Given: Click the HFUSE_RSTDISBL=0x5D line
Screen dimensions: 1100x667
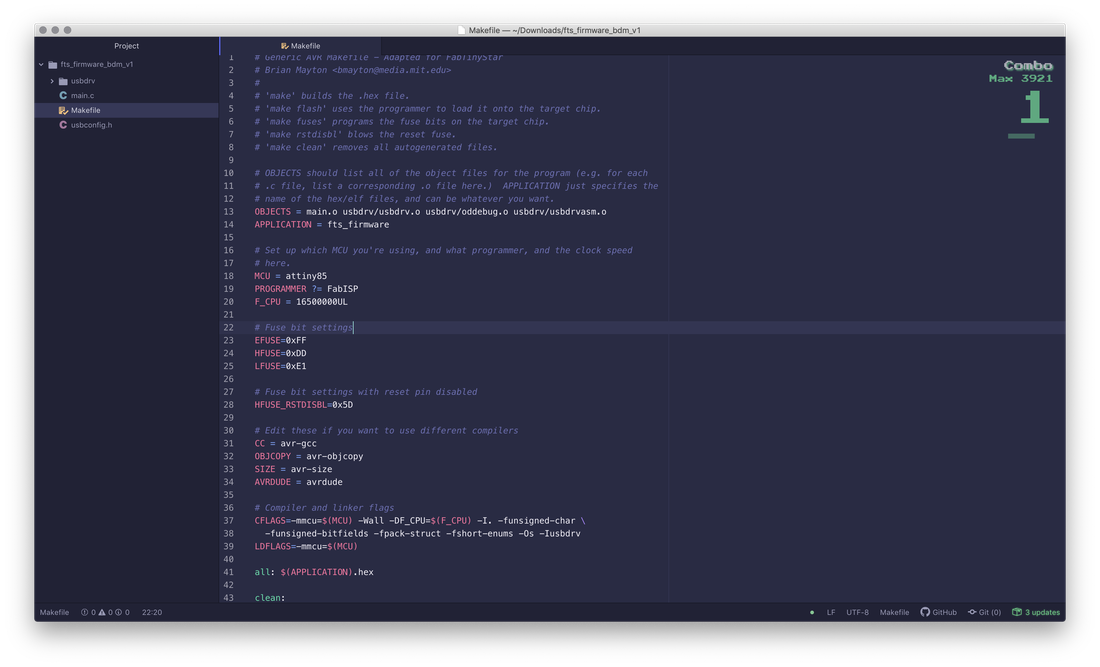Looking at the screenshot, I should [x=304, y=405].
